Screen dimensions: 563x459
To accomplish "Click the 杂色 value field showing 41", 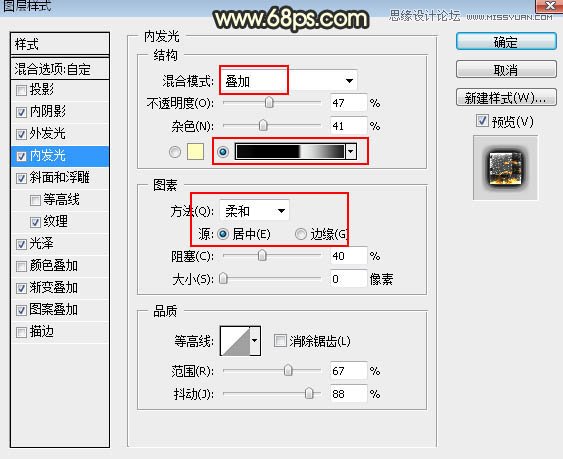I will [348, 126].
